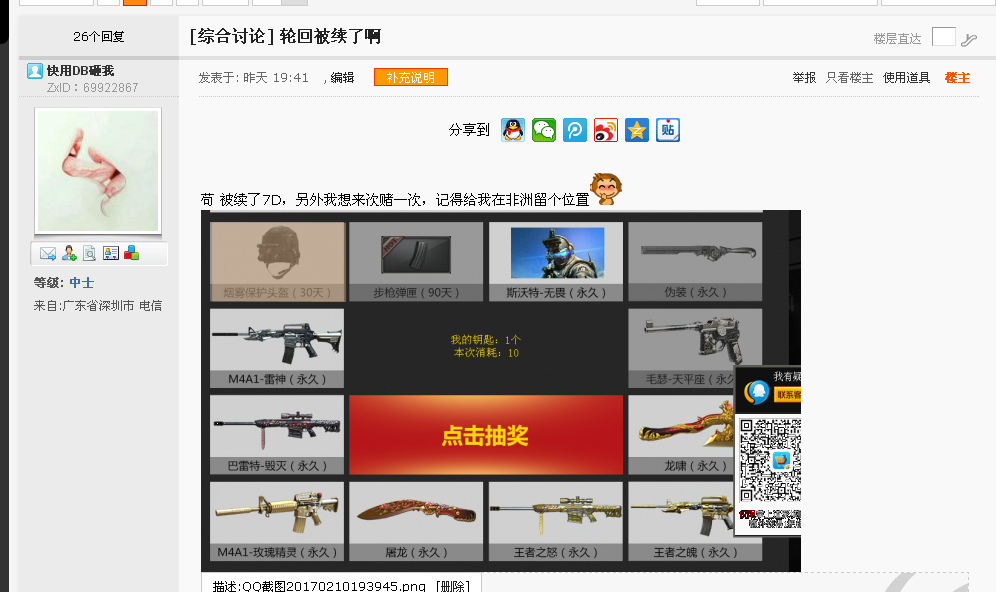Image resolution: width=996 pixels, height=592 pixels.
Task: Open 使用道具 link
Action: (906, 77)
